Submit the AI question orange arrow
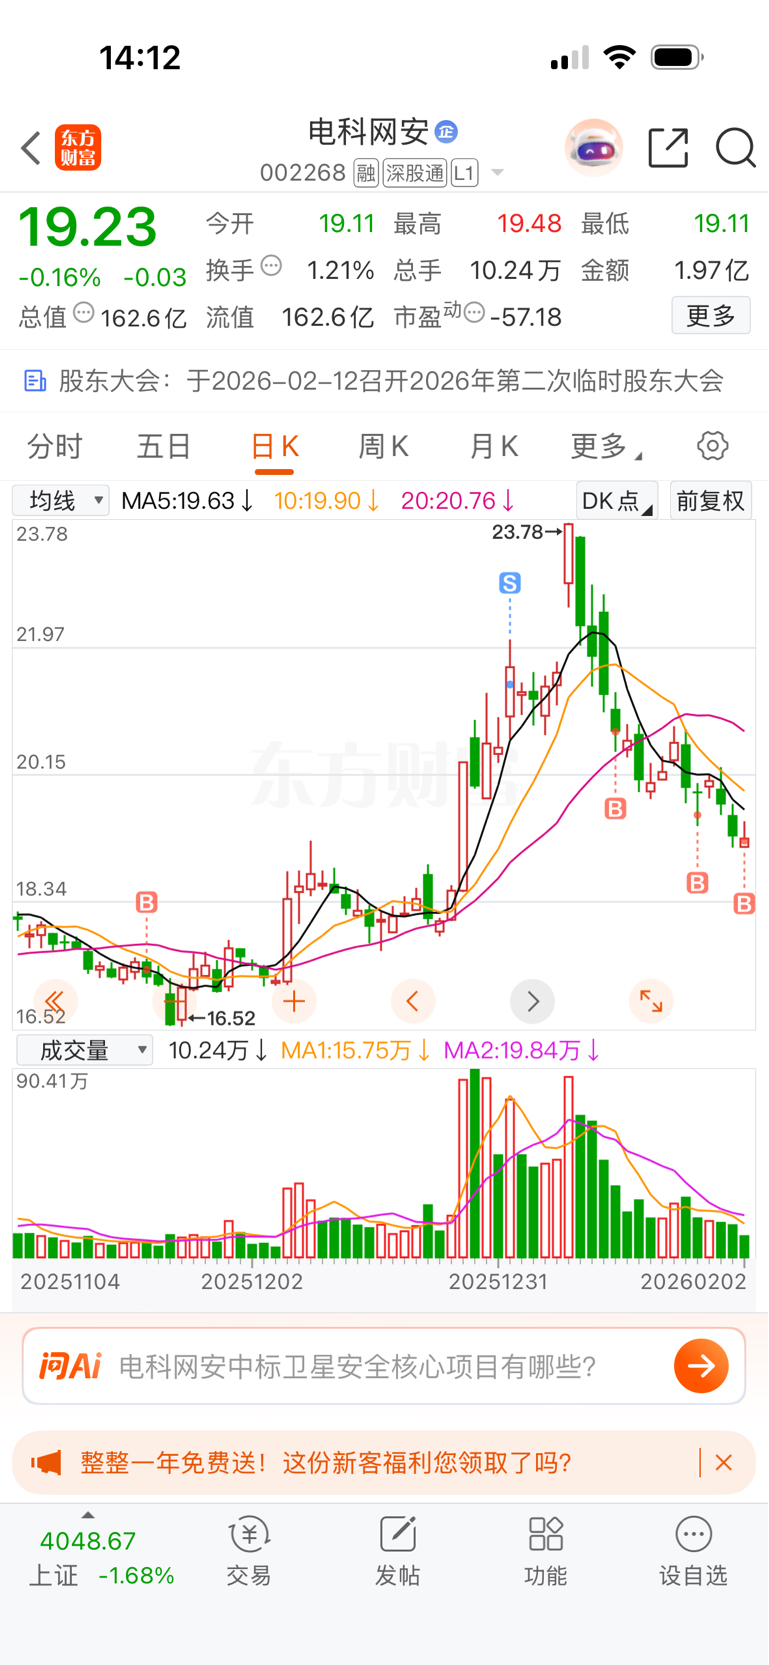The width and height of the screenshot is (769, 1665). tap(701, 1366)
